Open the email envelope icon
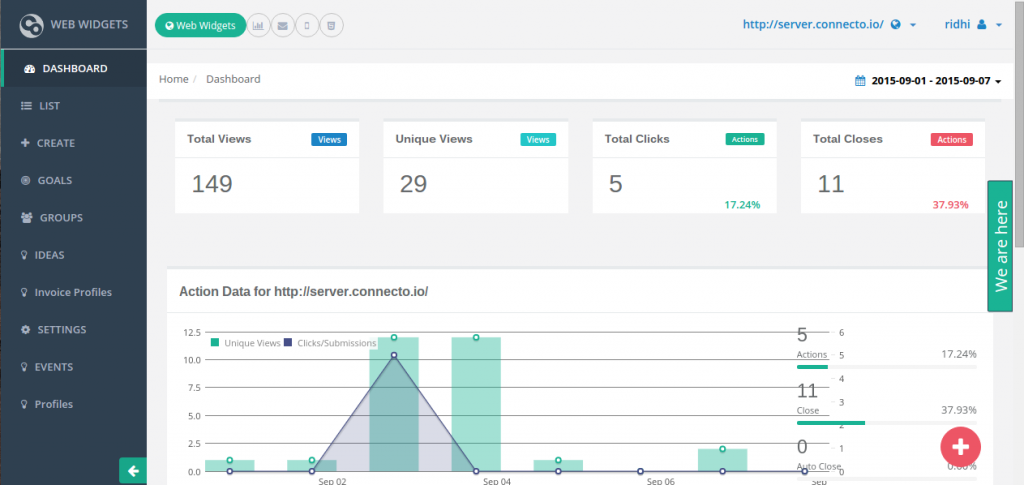The height and width of the screenshot is (485, 1024). [283, 26]
